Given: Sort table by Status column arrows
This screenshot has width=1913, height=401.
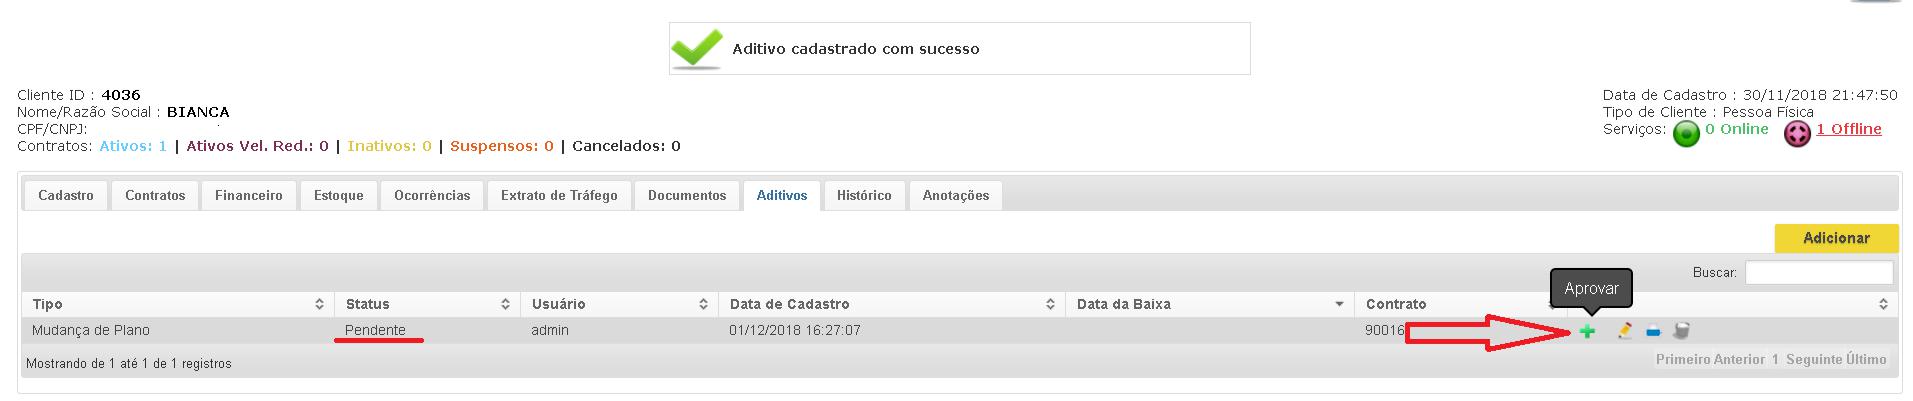Looking at the screenshot, I should pyautogui.click(x=505, y=304).
